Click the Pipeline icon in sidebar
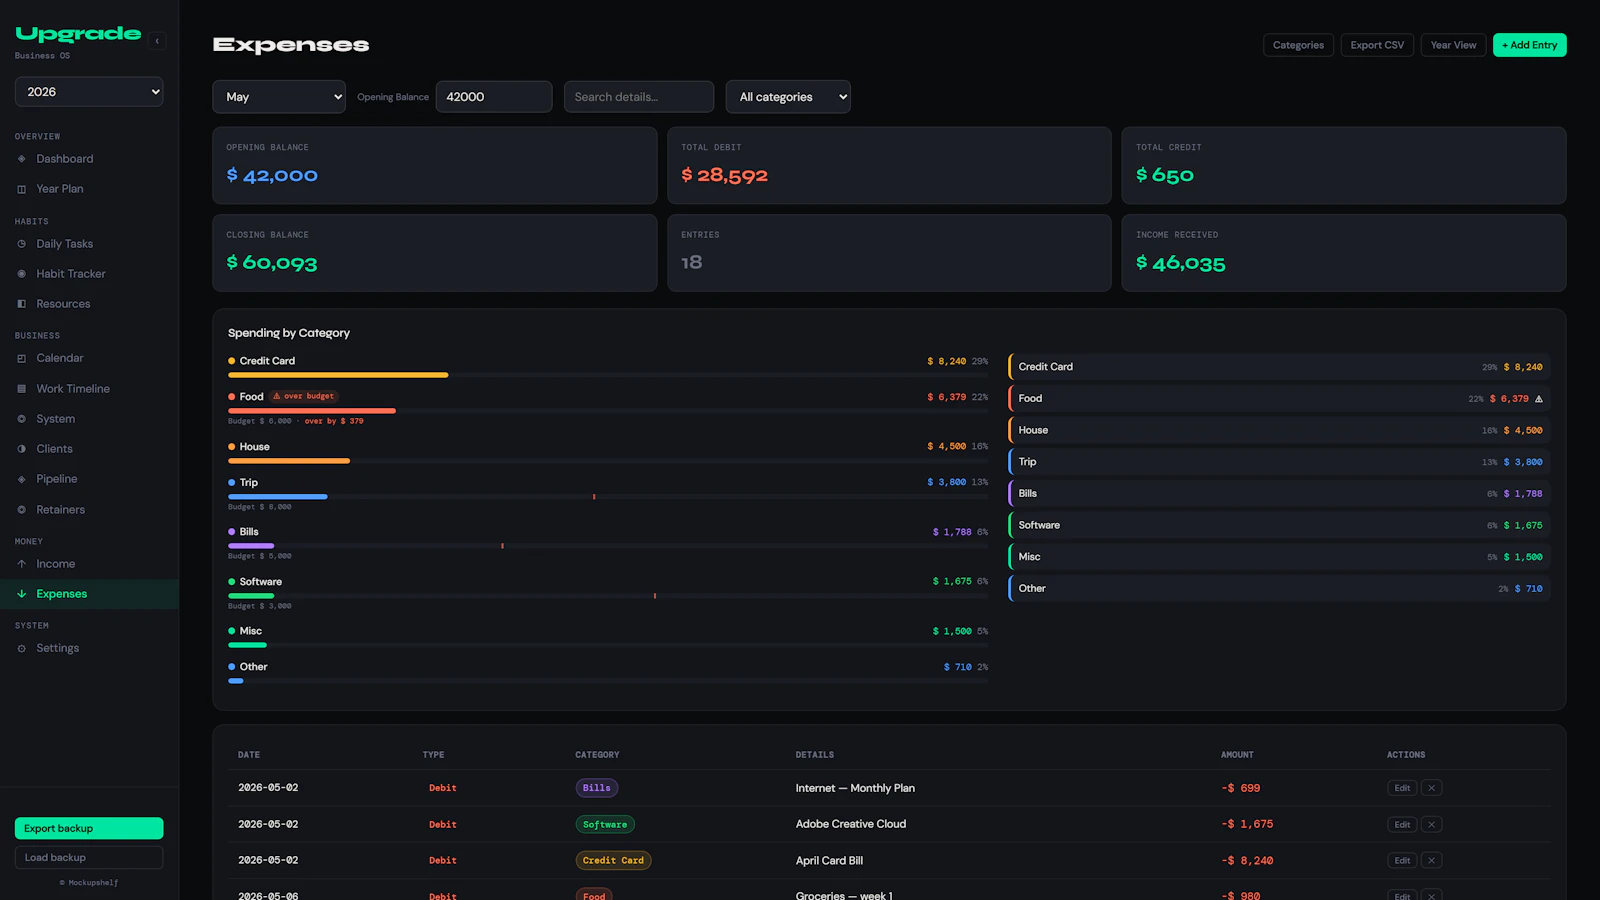This screenshot has width=1600, height=900. point(22,479)
